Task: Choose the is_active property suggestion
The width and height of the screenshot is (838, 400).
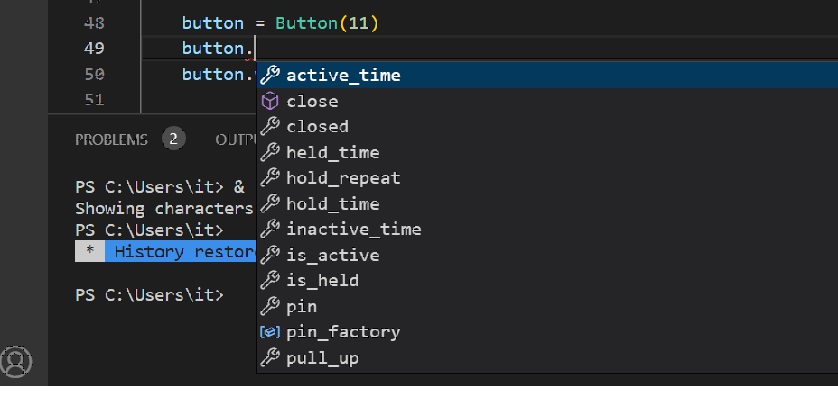Action: click(547, 255)
